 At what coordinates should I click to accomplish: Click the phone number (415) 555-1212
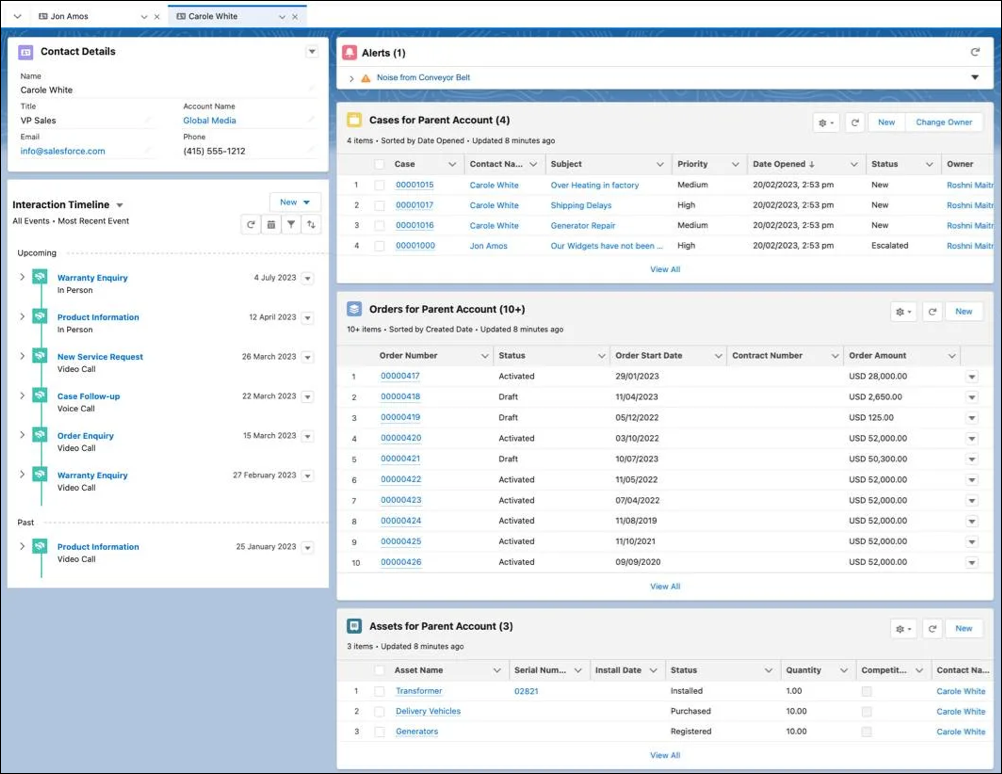tap(214, 151)
